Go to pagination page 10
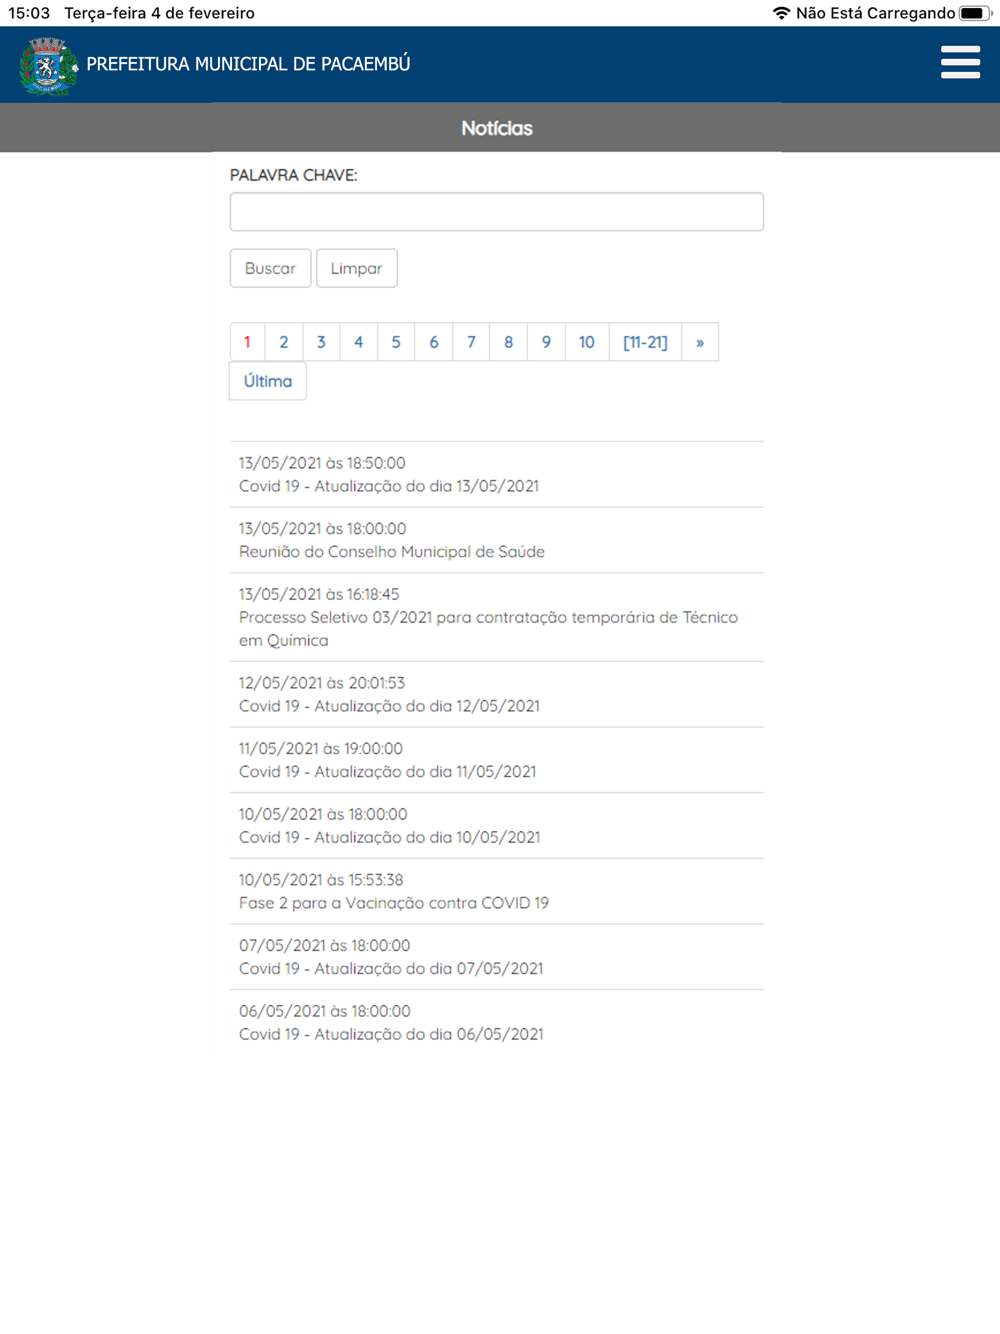 (587, 342)
